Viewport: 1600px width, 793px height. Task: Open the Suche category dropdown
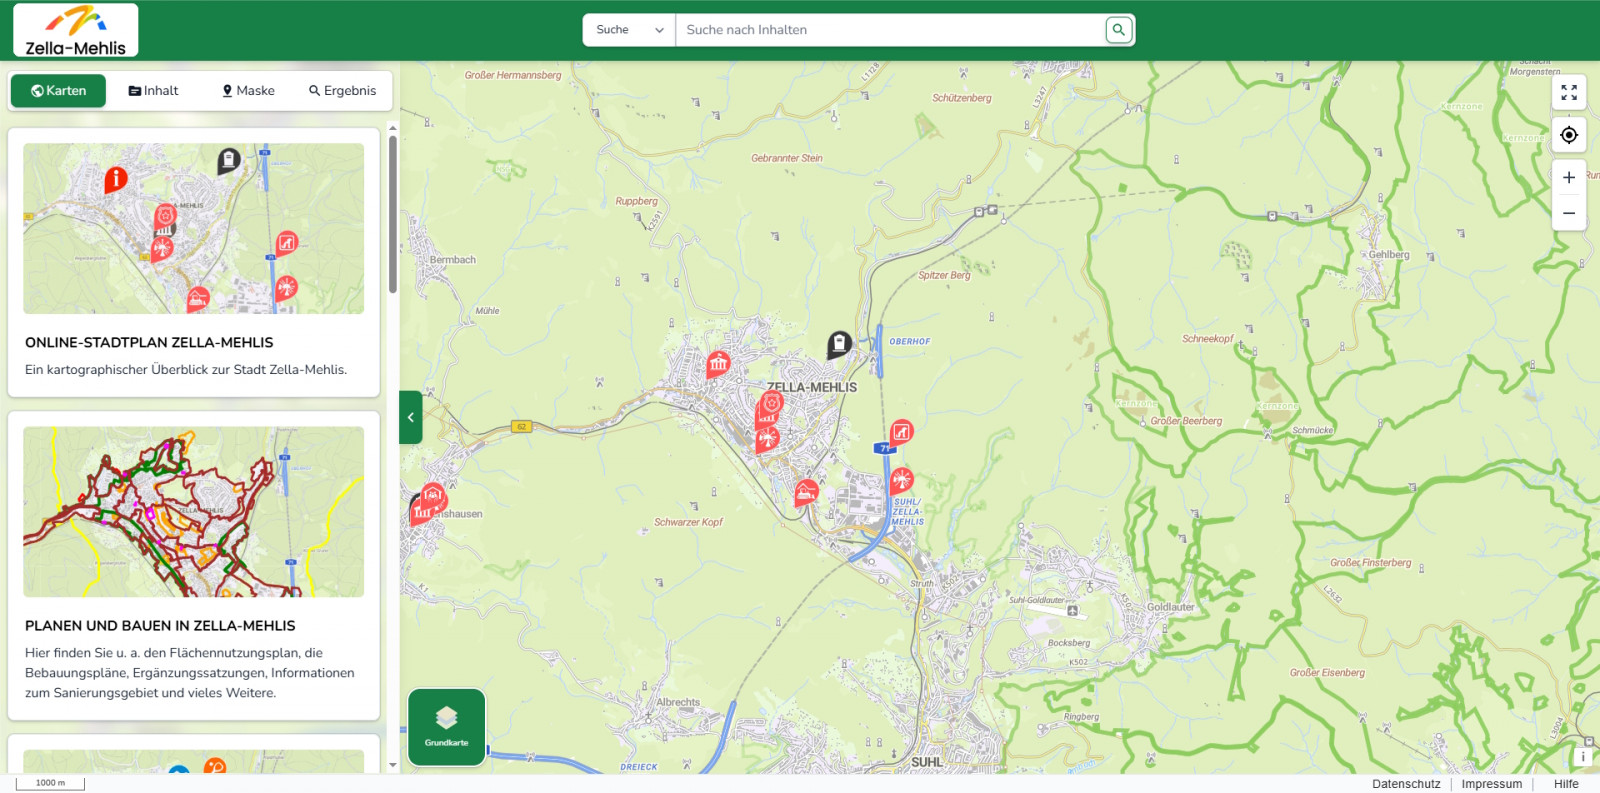coord(629,30)
